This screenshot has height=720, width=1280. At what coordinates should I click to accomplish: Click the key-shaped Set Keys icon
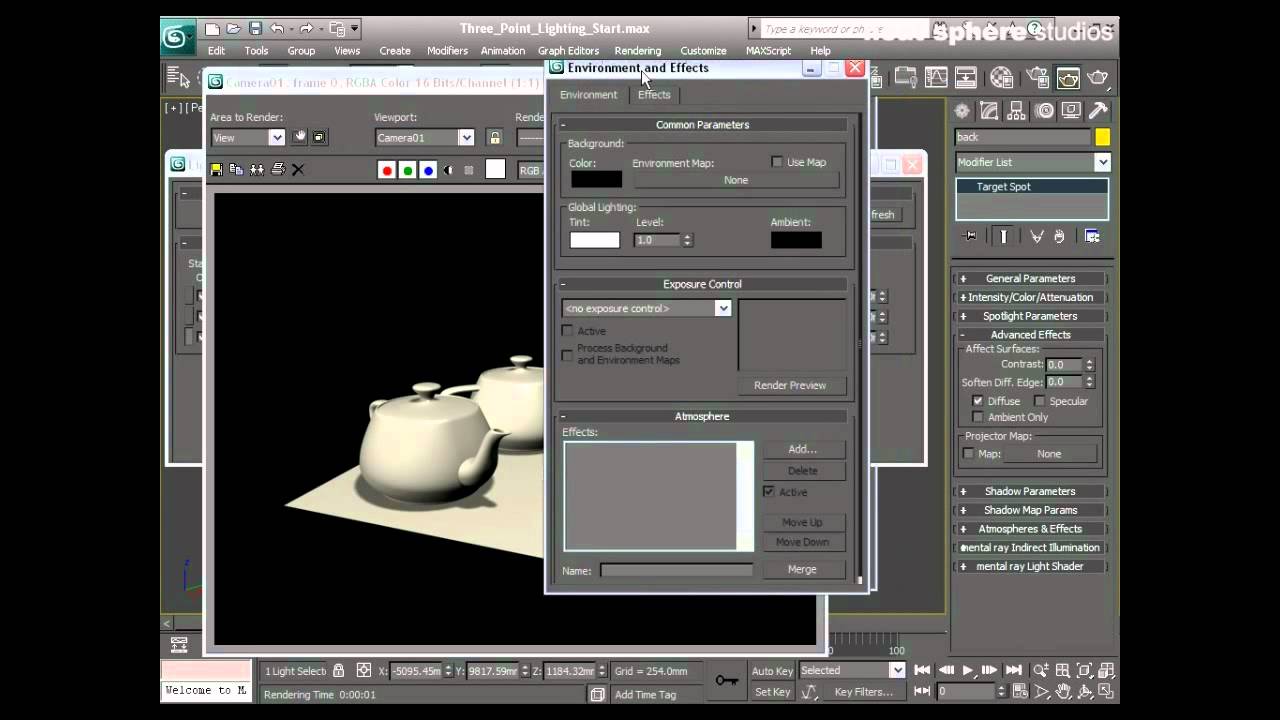click(x=727, y=680)
